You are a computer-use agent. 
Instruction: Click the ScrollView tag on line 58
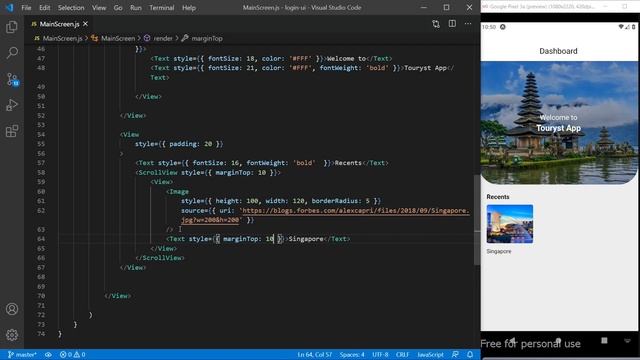(158, 173)
